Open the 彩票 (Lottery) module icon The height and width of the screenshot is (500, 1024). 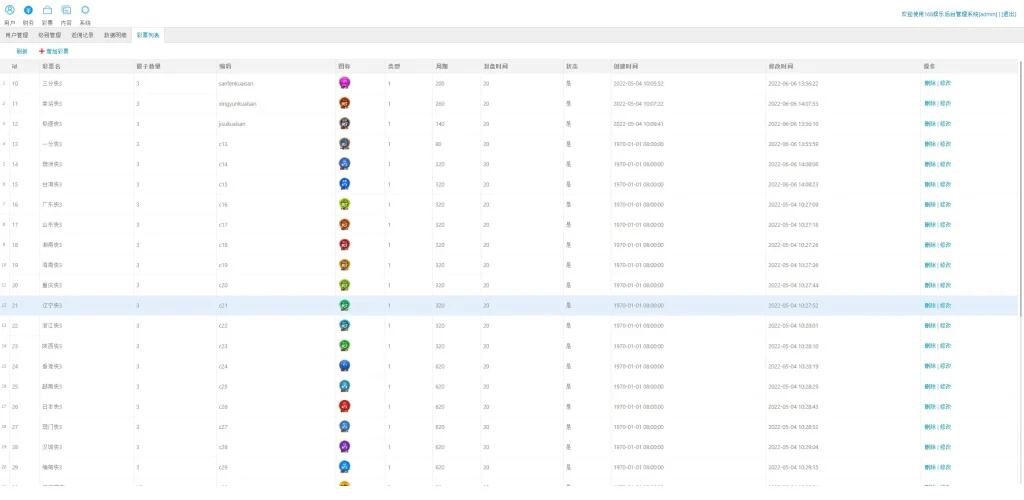(47, 10)
